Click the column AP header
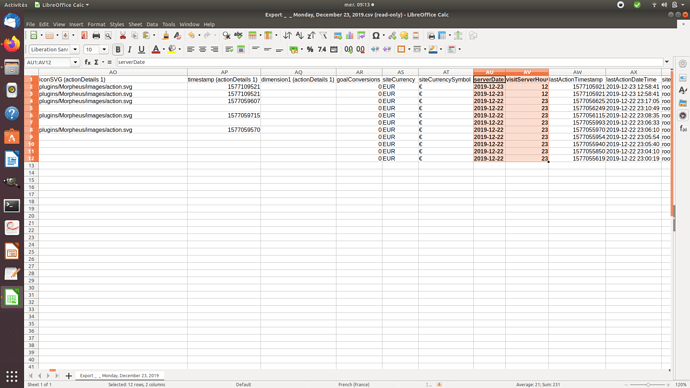690x388 pixels. (x=224, y=72)
